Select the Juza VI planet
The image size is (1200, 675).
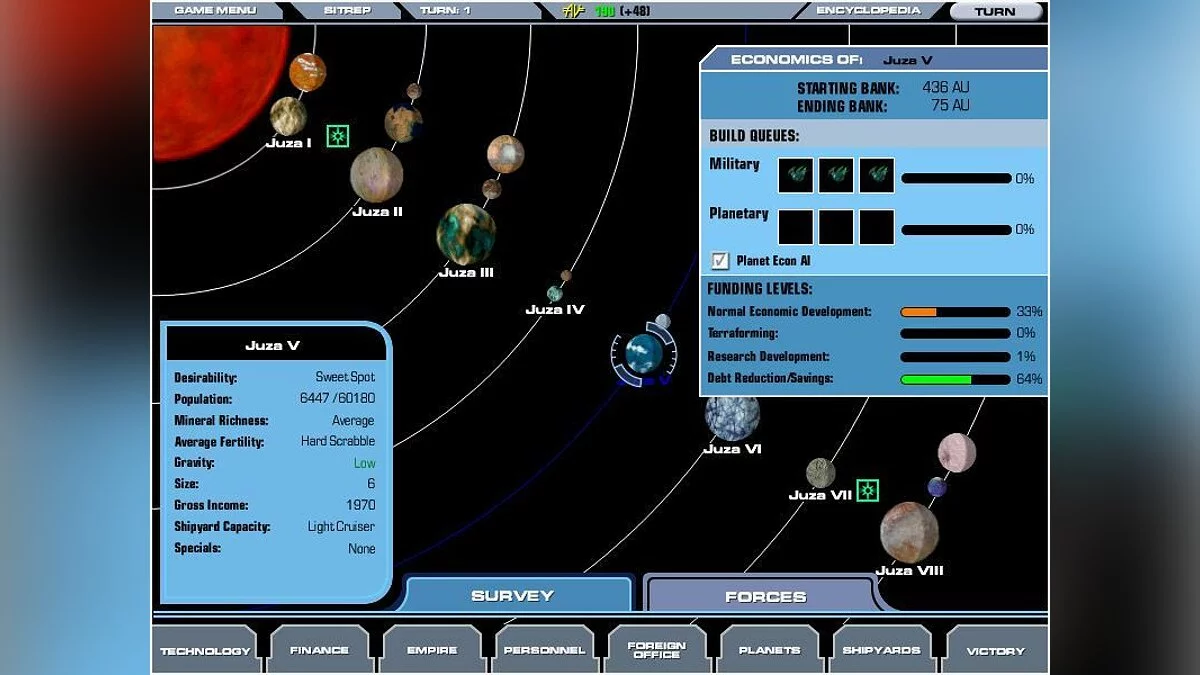click(x=732, y=416)
